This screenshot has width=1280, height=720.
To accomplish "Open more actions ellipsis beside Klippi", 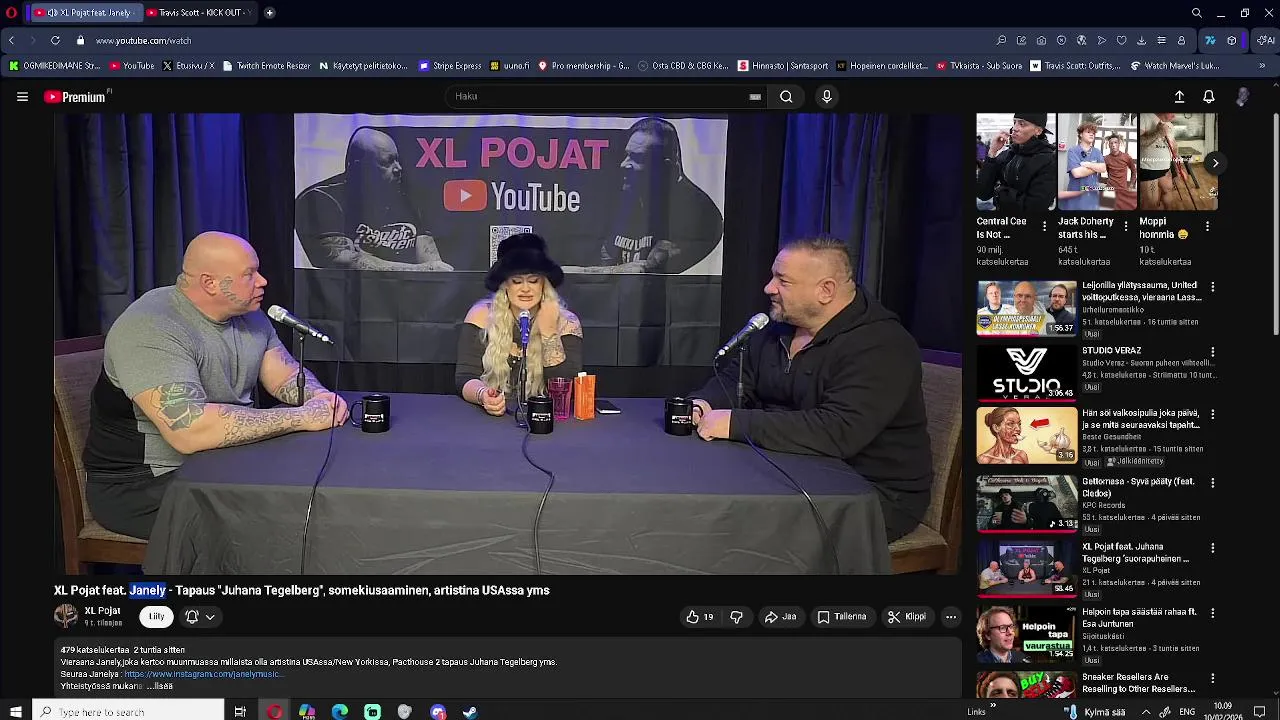I will click(x=951, y=617).
